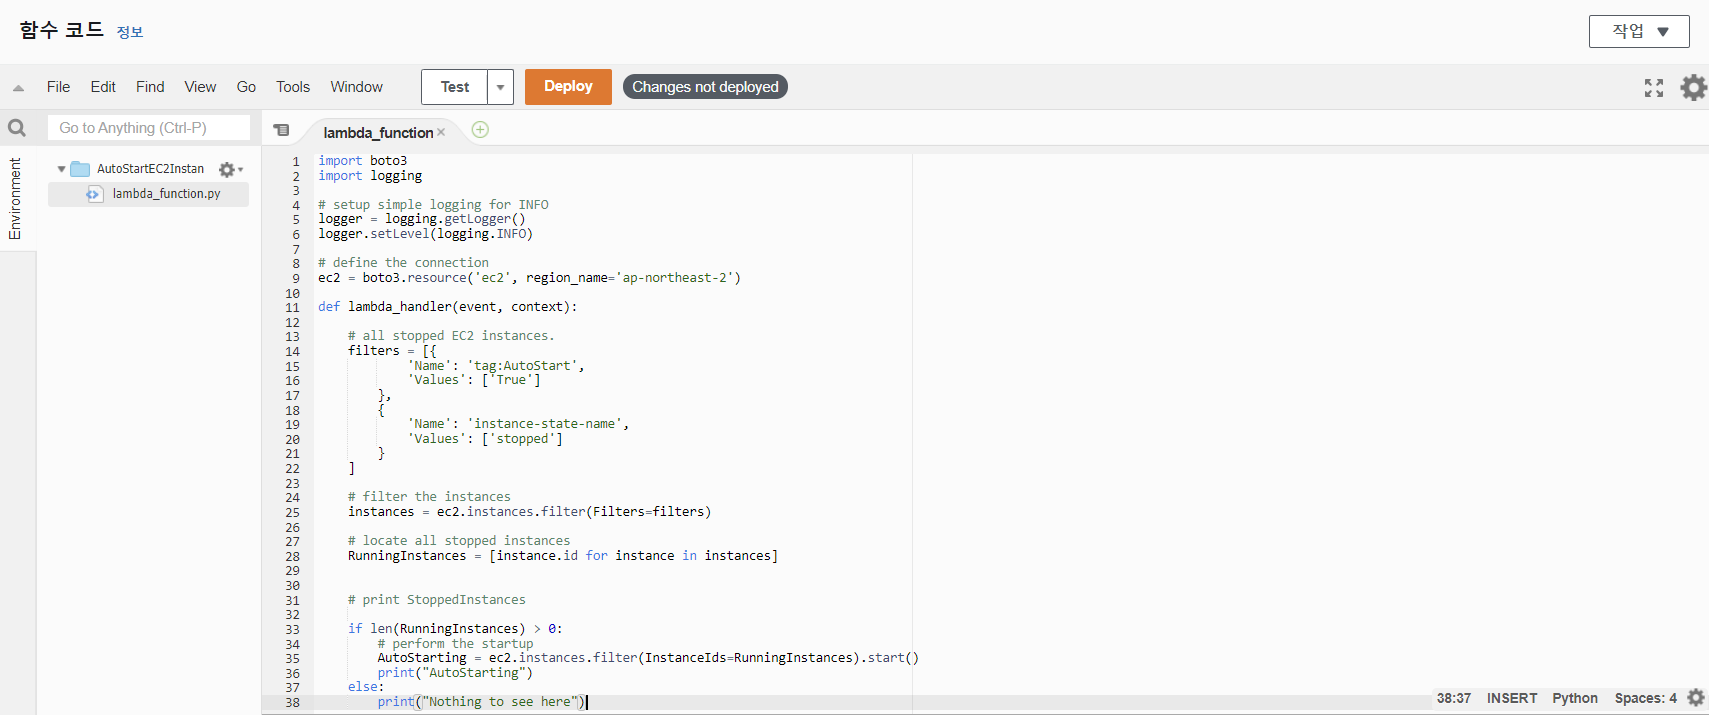
Task: Open the AutoStartEC2Instan folder gear menu
Action: pyautogui.click(x=230, y=169)
